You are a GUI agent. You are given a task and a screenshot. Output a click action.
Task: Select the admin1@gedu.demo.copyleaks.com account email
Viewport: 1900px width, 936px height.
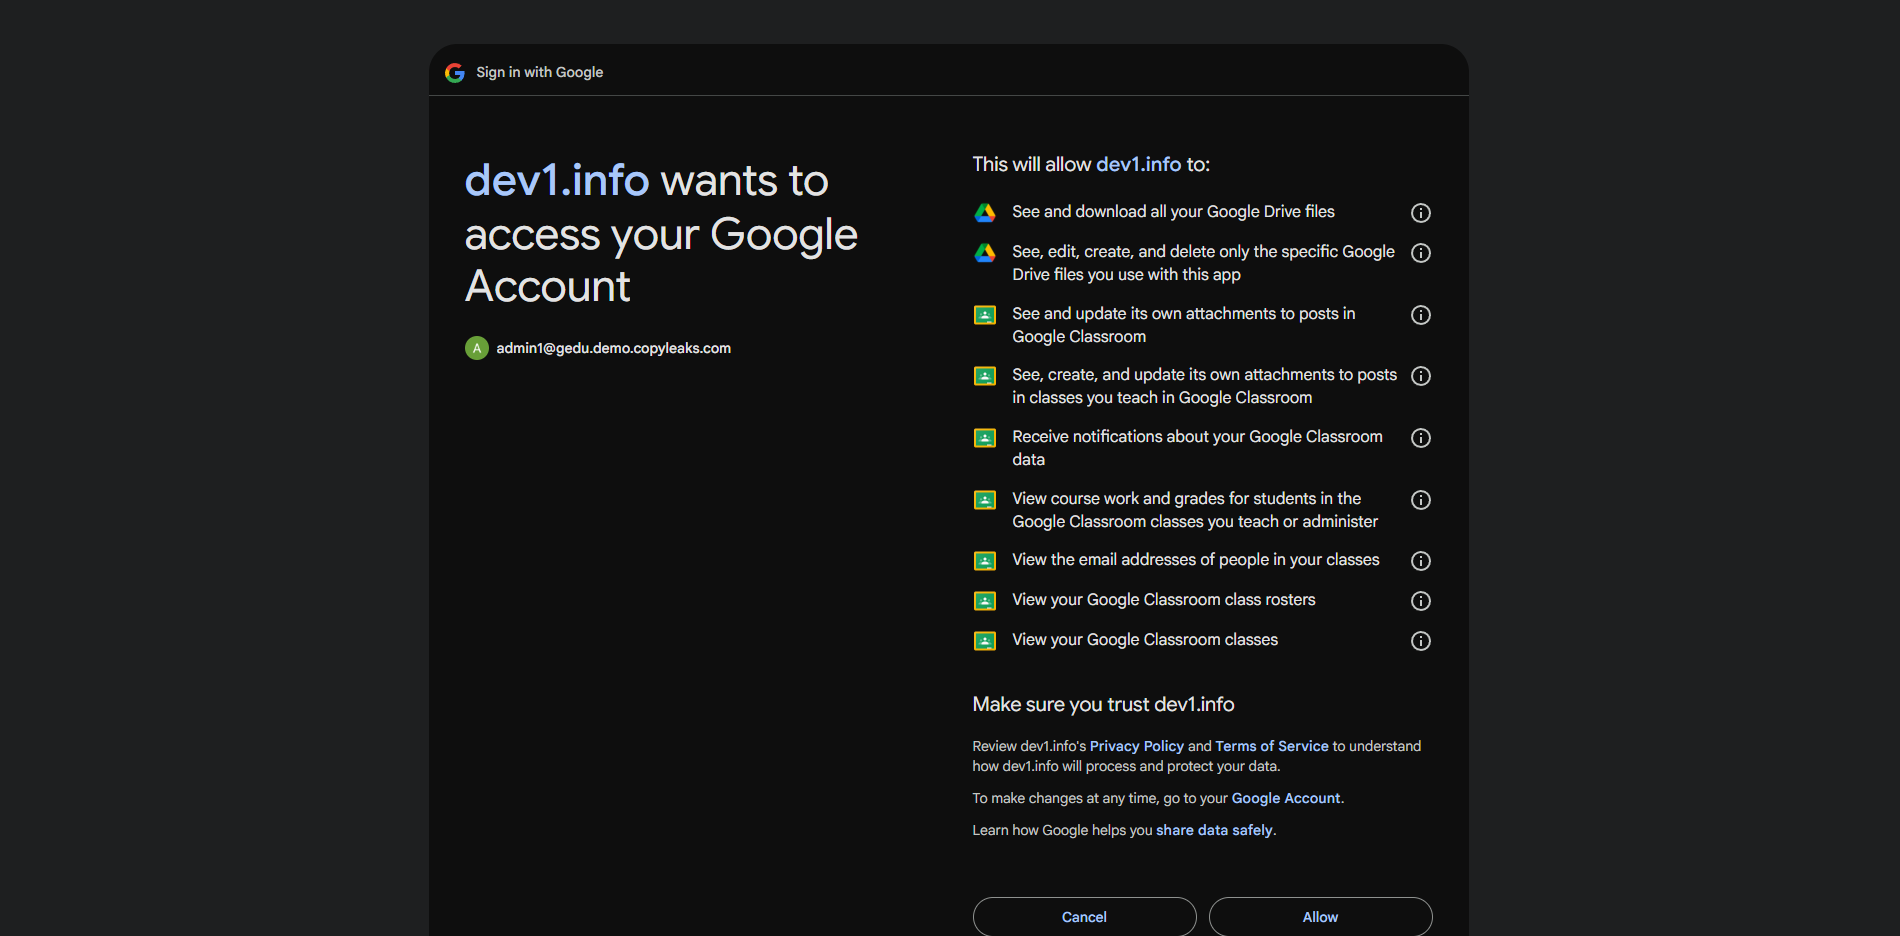coord(613,348)
